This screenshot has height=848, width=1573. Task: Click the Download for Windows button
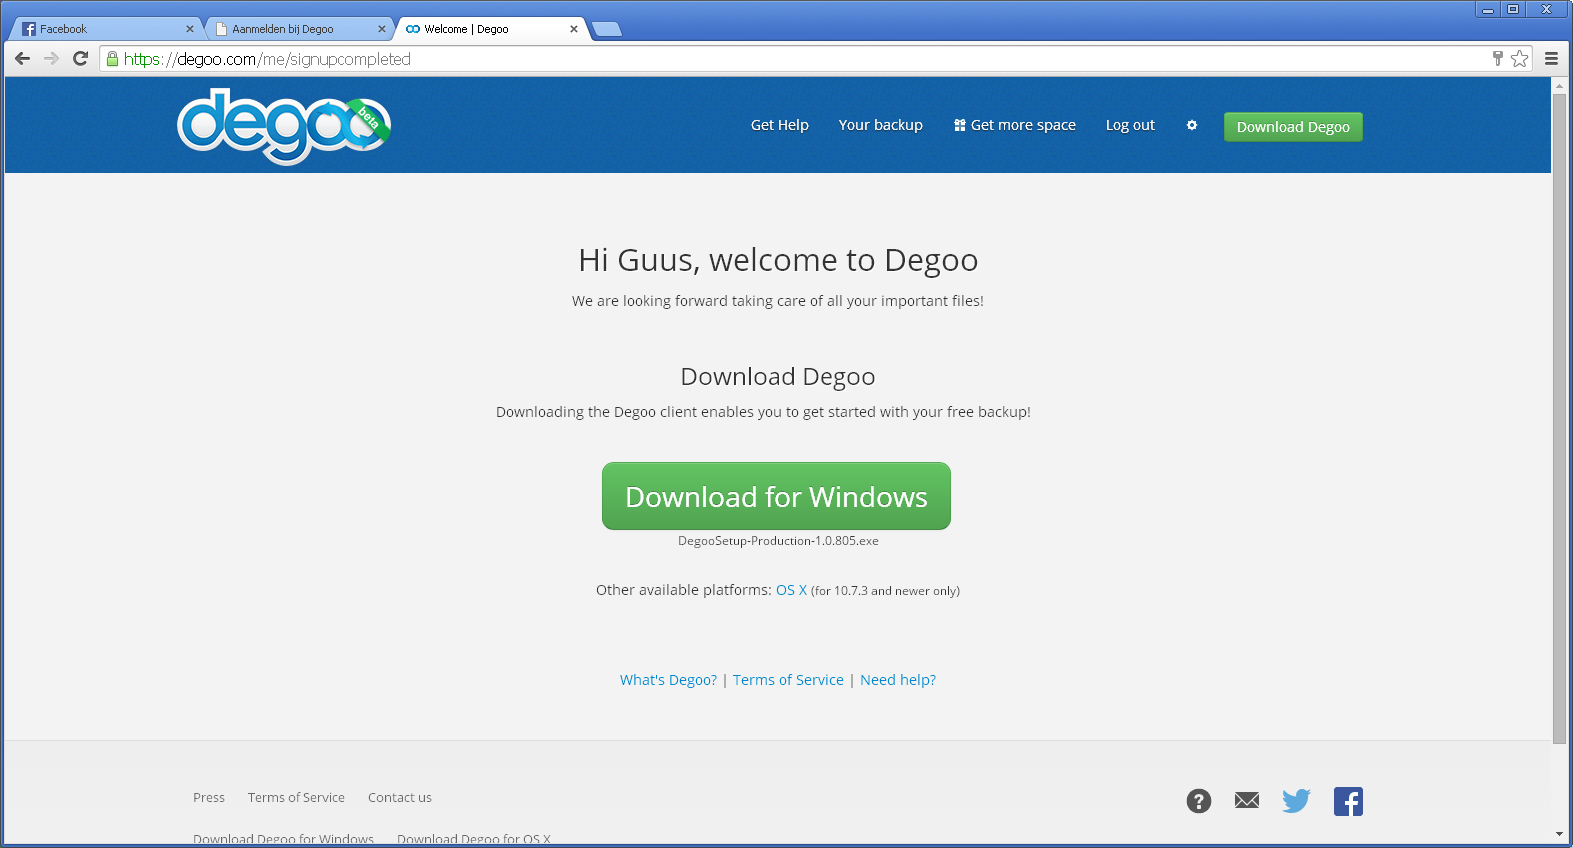[776, 496]
